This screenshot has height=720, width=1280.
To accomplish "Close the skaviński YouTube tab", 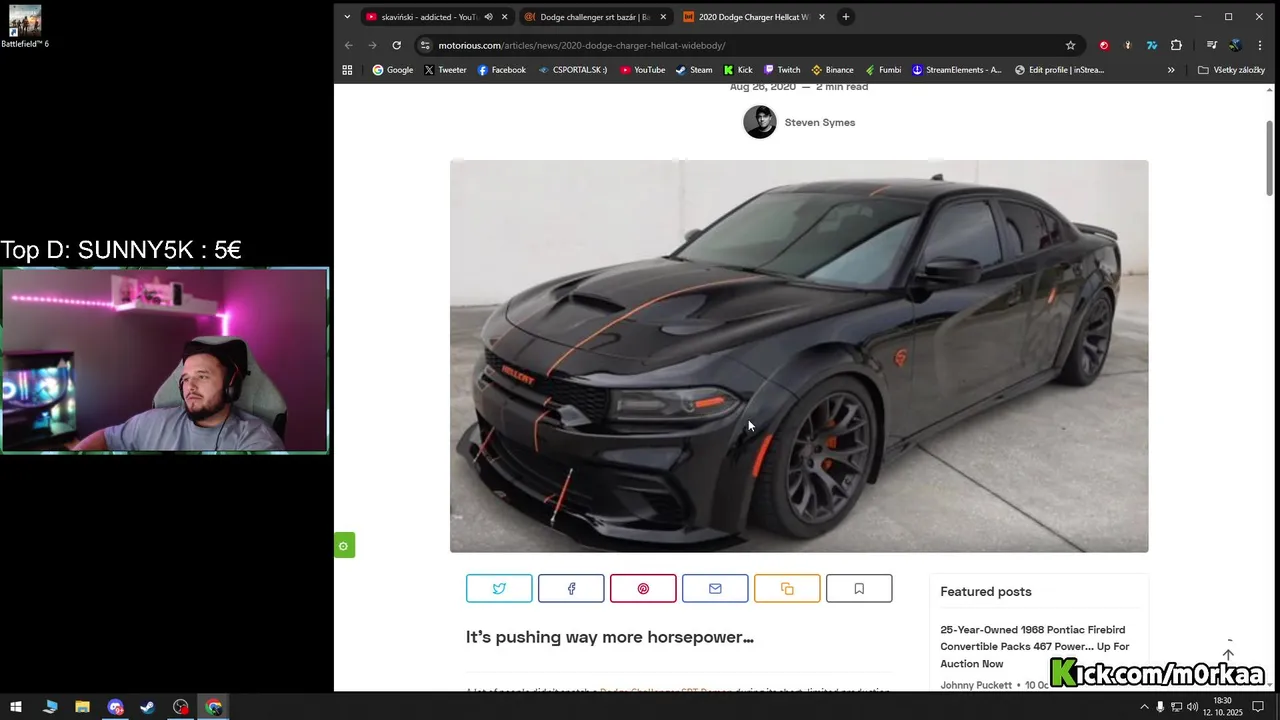I will [505, 17].
